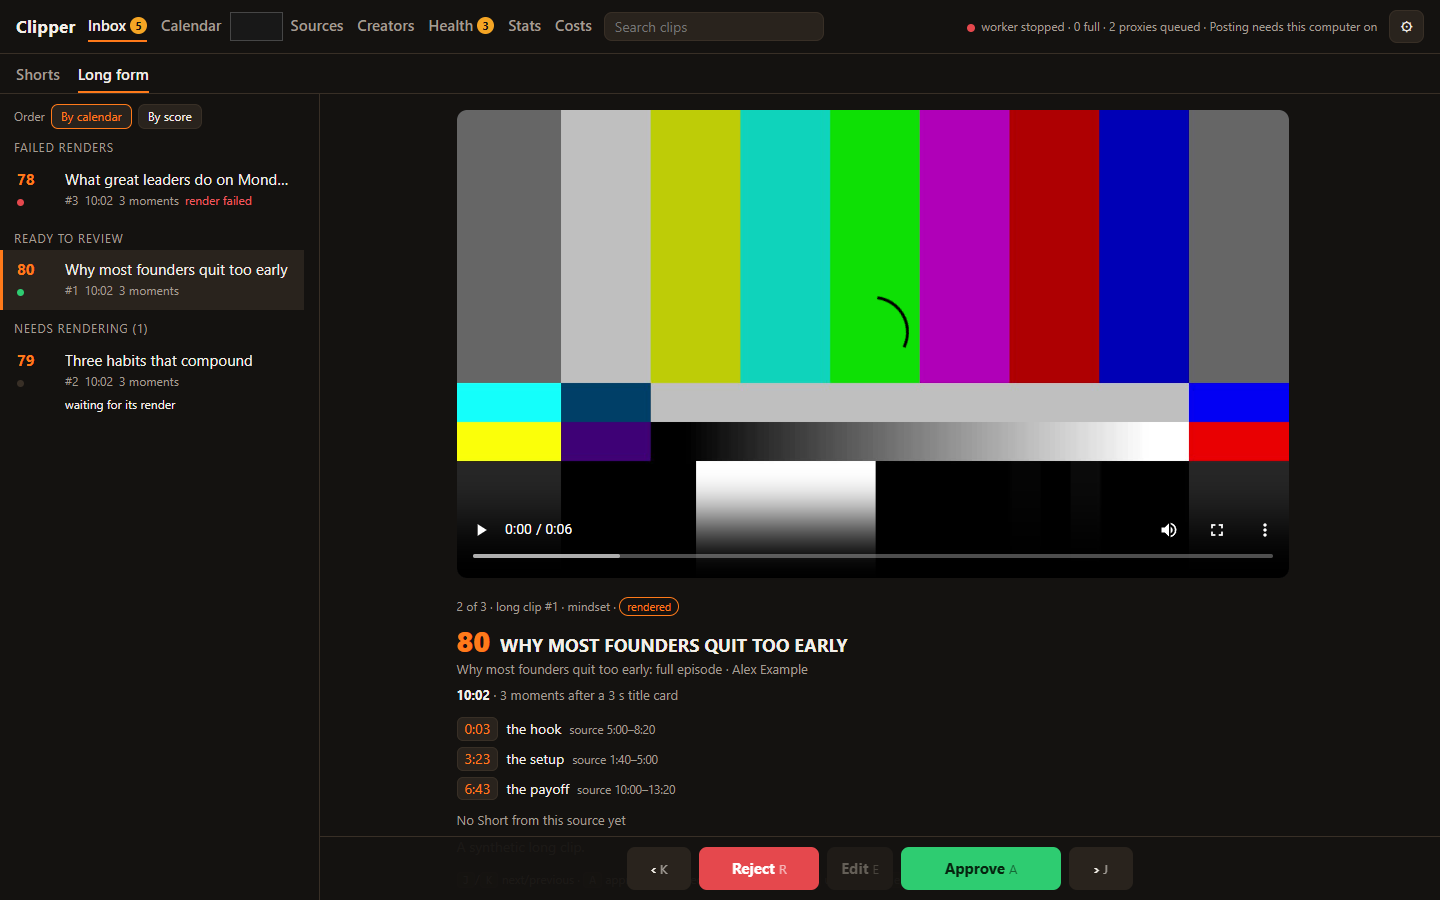Order list By calendar
The image size is (1440, 900).
pos(91,117)
